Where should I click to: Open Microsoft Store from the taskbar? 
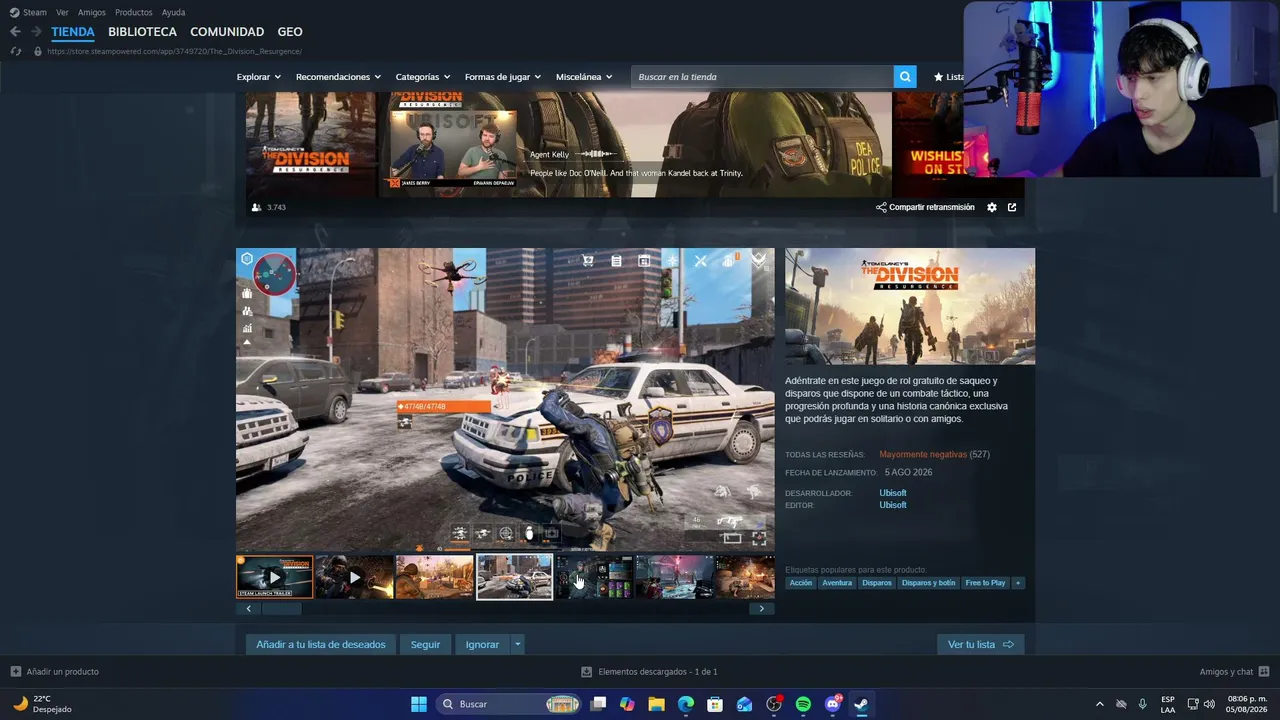715,704
